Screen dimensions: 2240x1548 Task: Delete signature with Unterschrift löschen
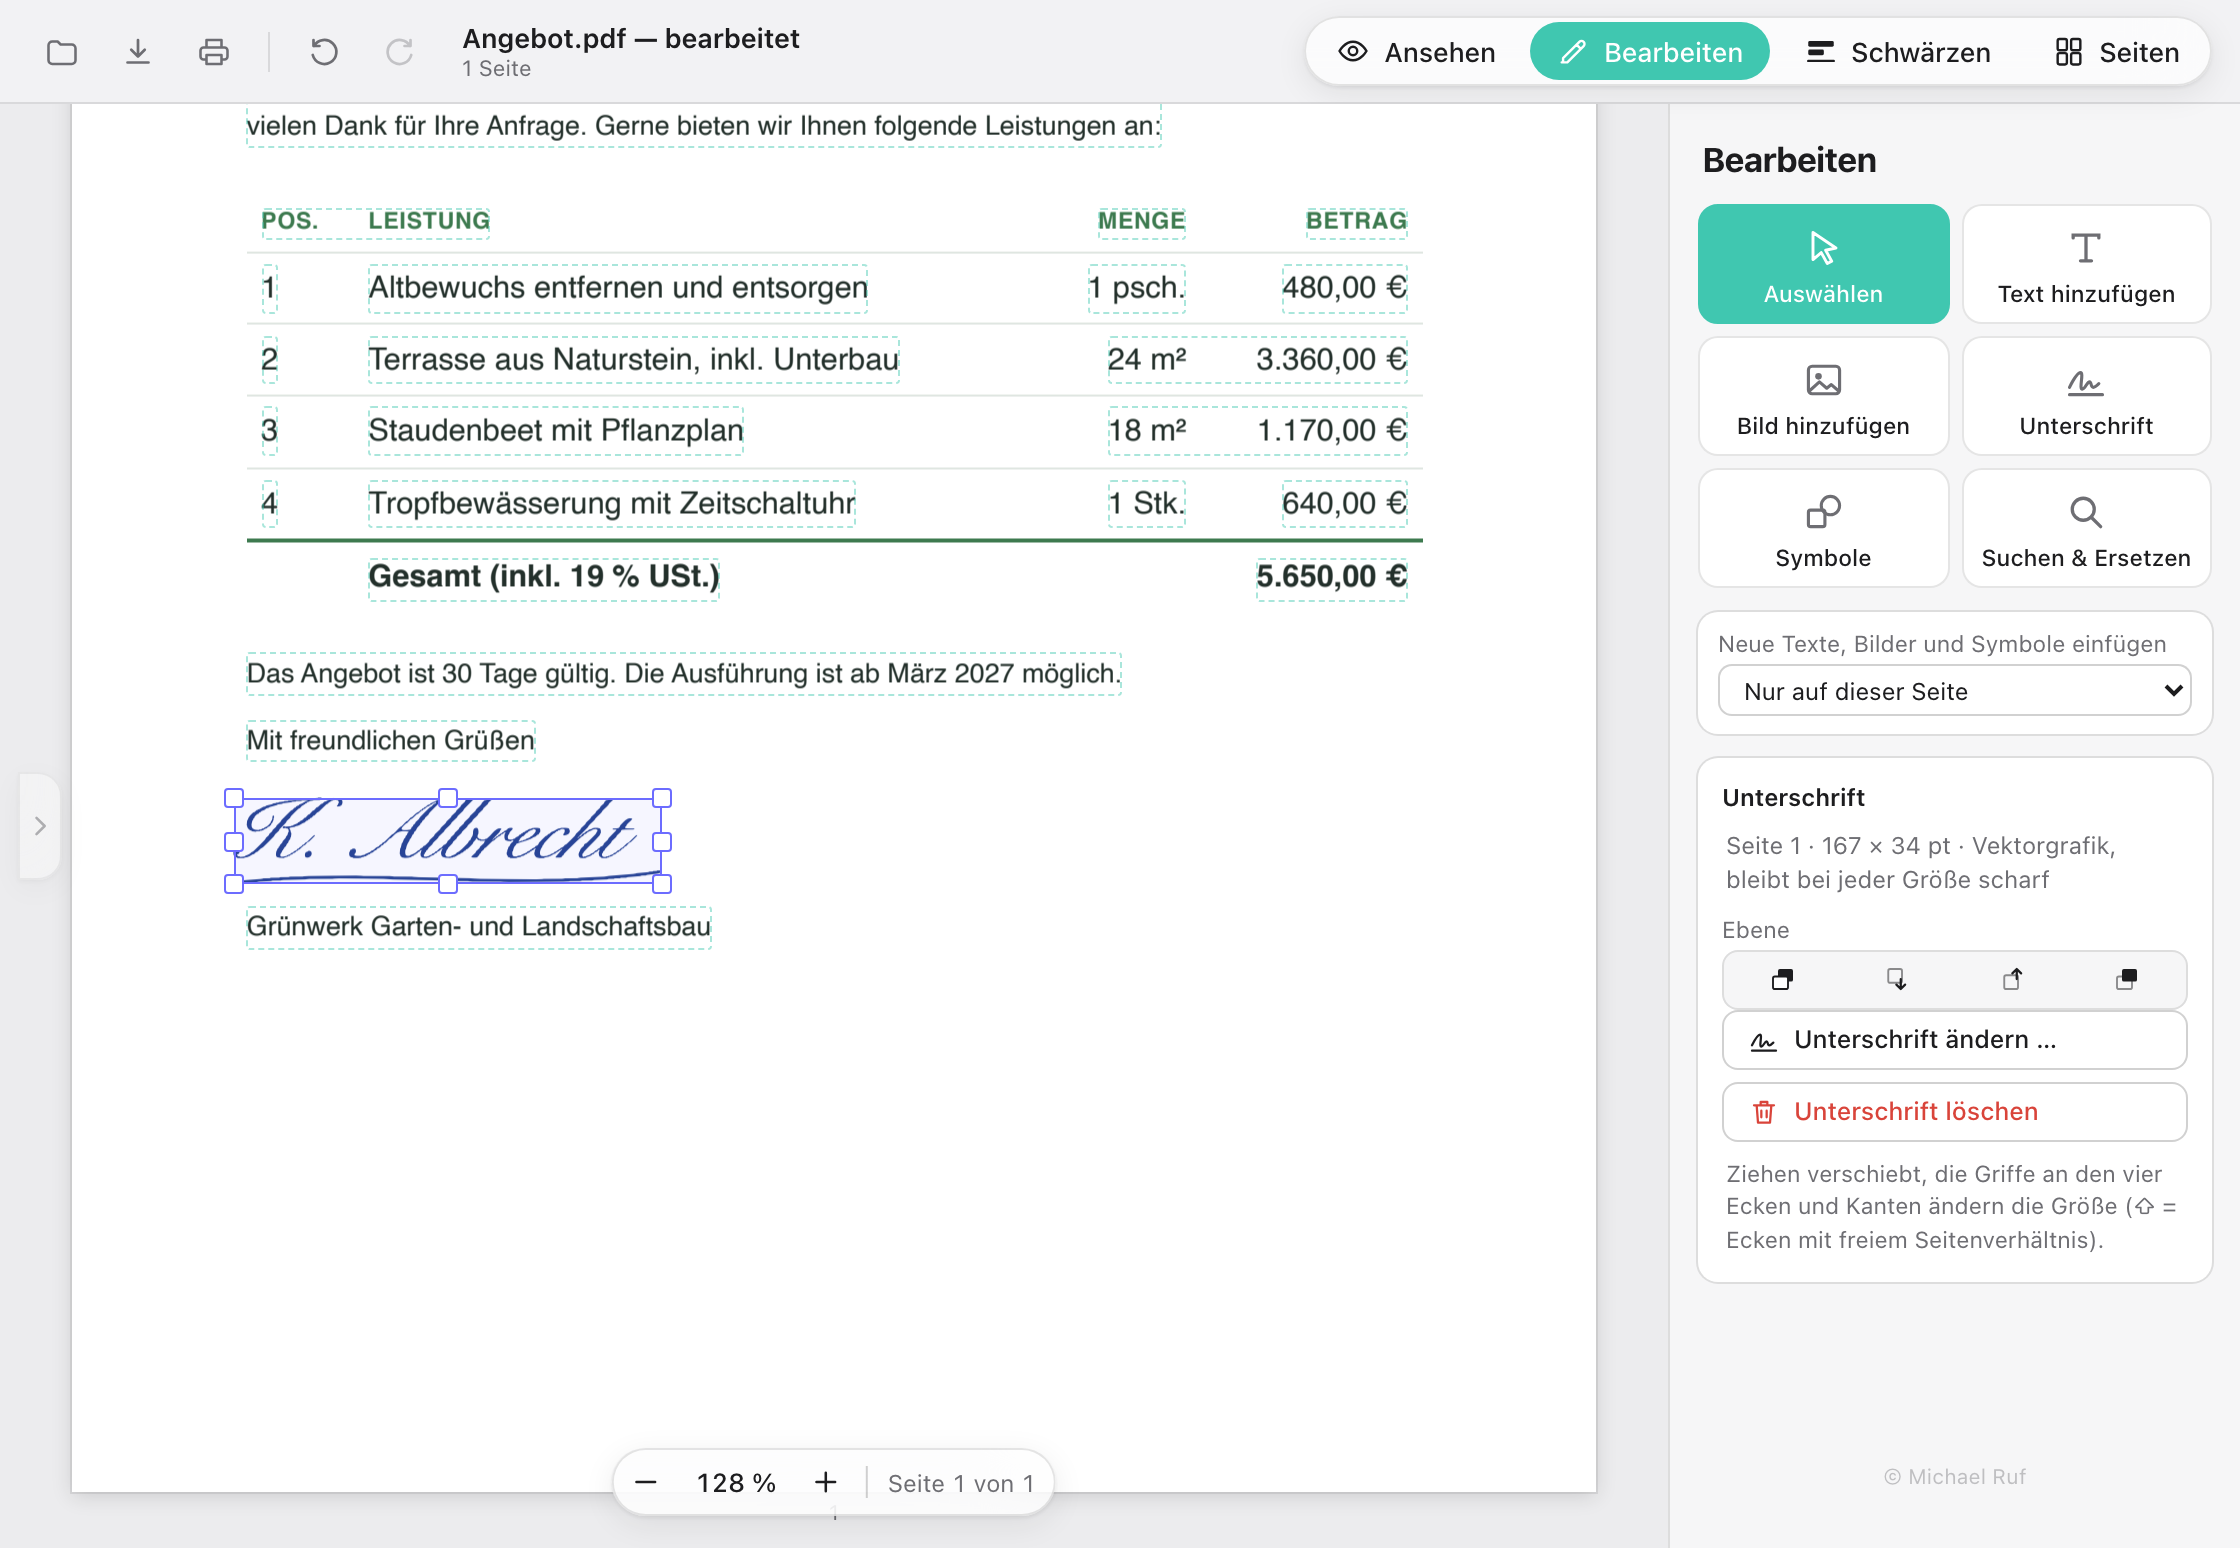click(1954, 1112)
